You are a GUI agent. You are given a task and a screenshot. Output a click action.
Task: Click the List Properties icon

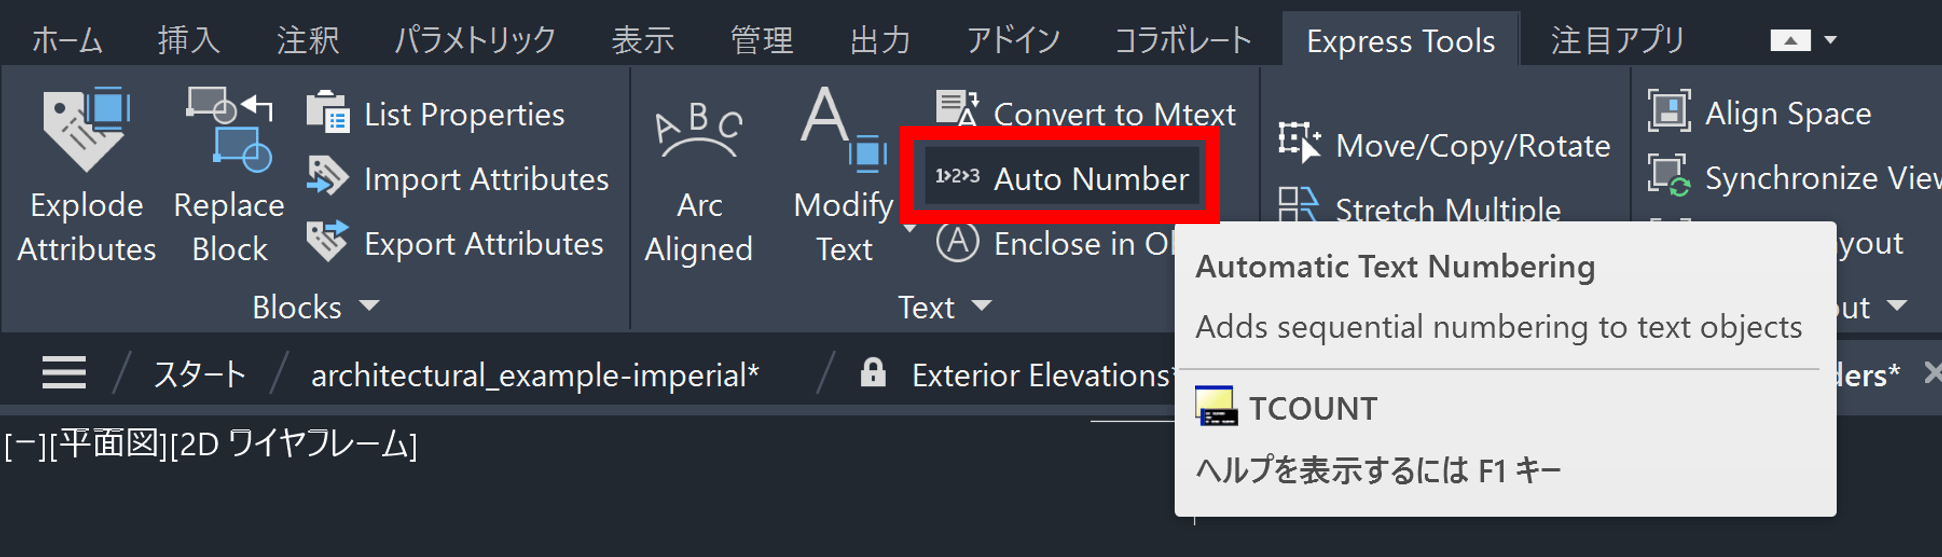pos(328,113)
